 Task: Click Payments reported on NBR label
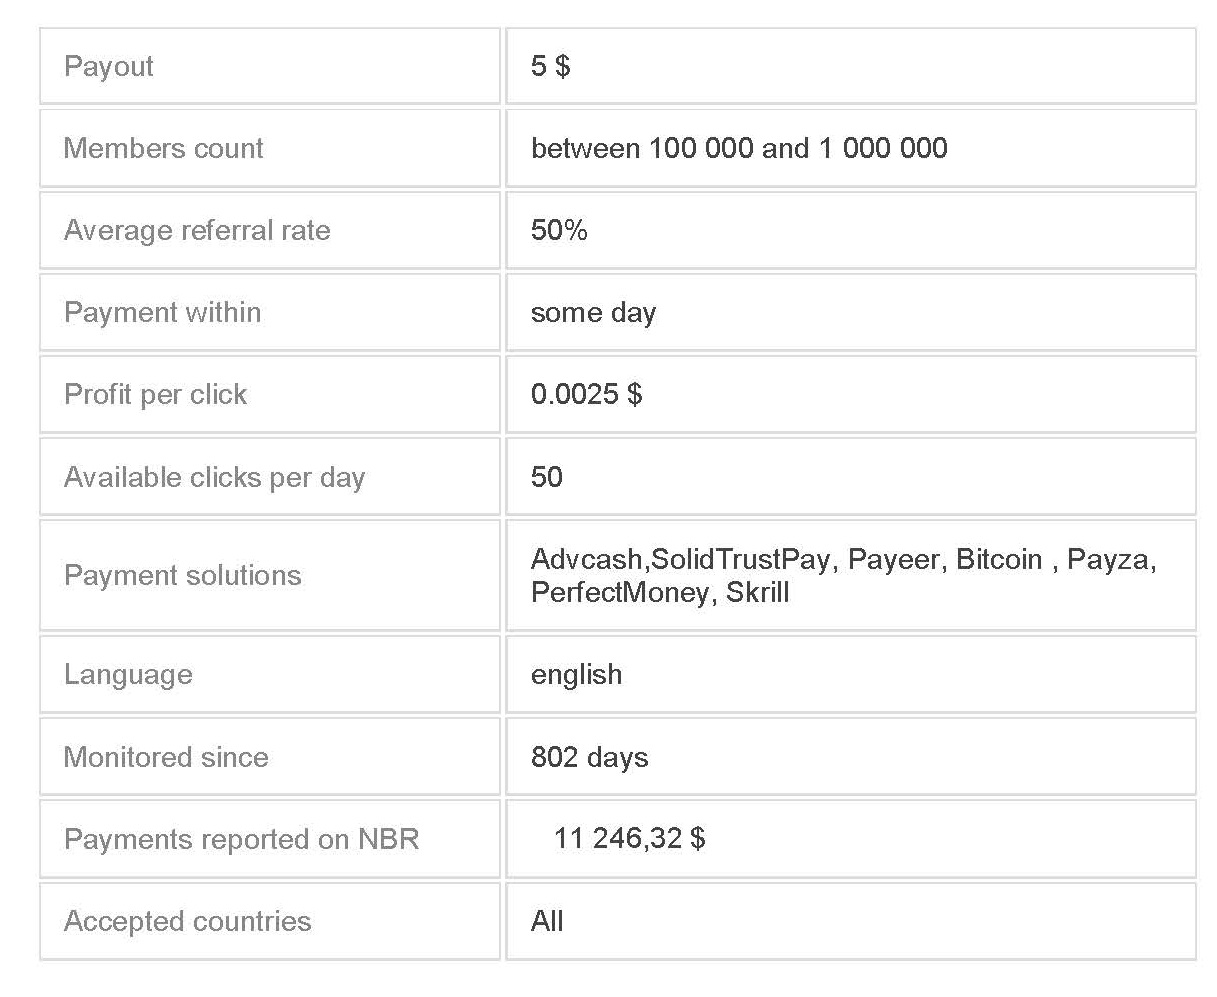tap(241, 839)
